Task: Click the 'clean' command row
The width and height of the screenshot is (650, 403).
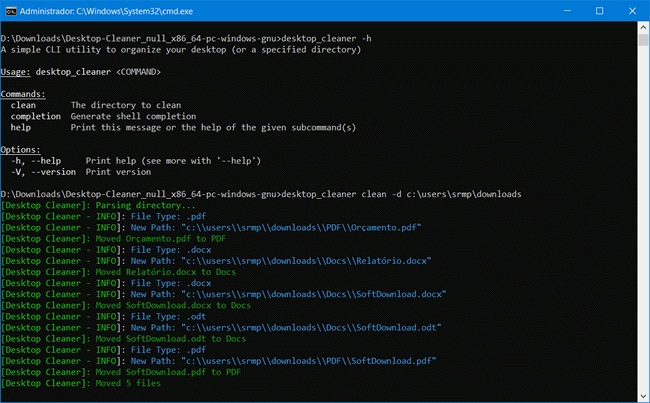Action: 96,105
